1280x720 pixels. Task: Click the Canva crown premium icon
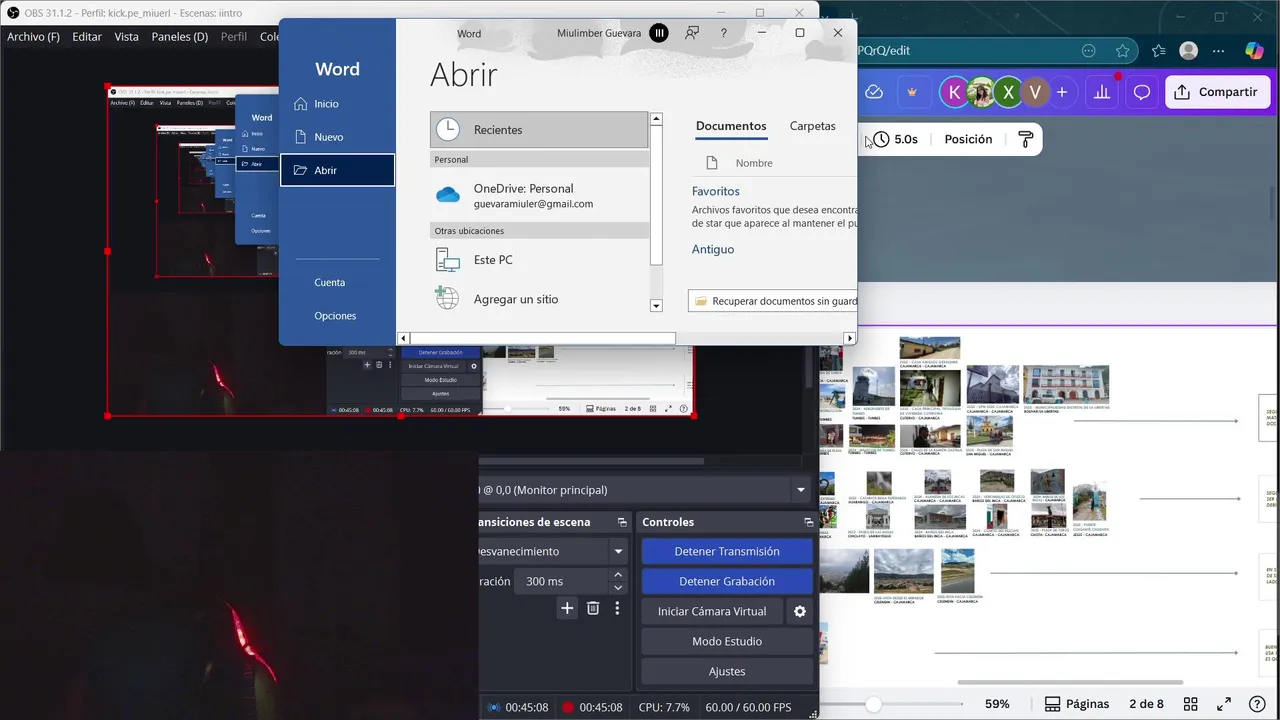pos(912,92)
